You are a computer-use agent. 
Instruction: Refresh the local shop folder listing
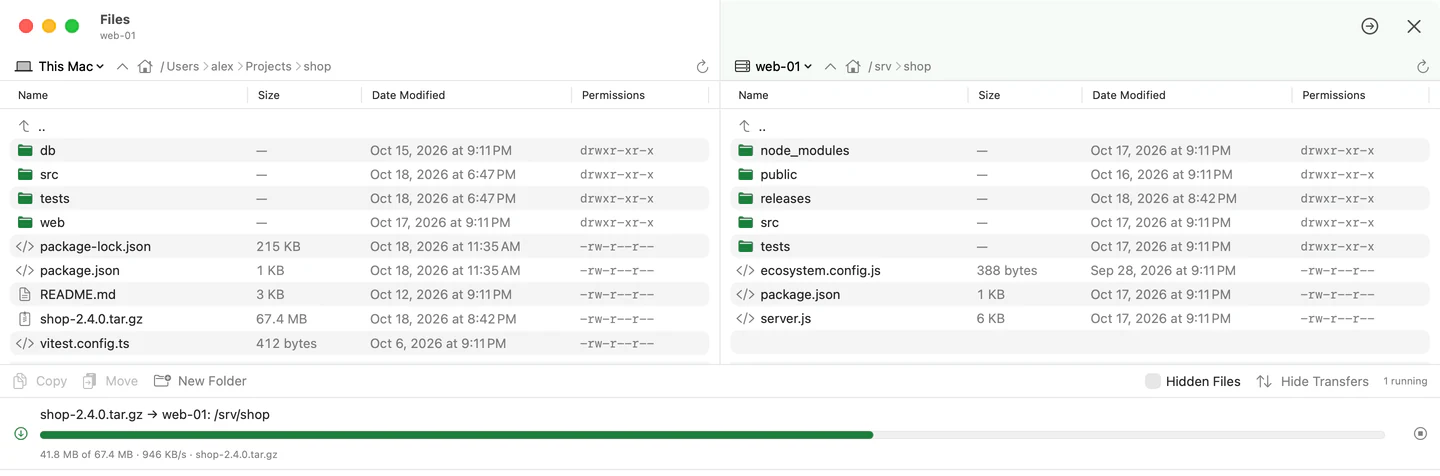(x=702, y=67)
